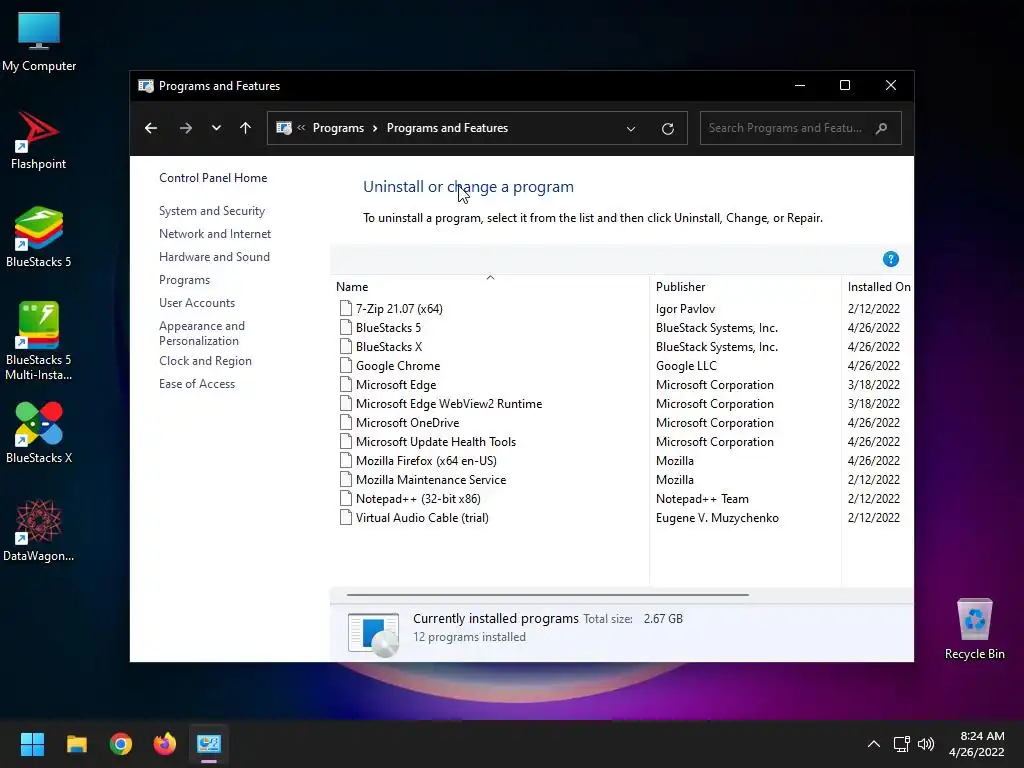The width and height of the screenshot is (1024, 768).
Task: Select Virtual Audio Cable (trial) entry
Action: [423, 518]
